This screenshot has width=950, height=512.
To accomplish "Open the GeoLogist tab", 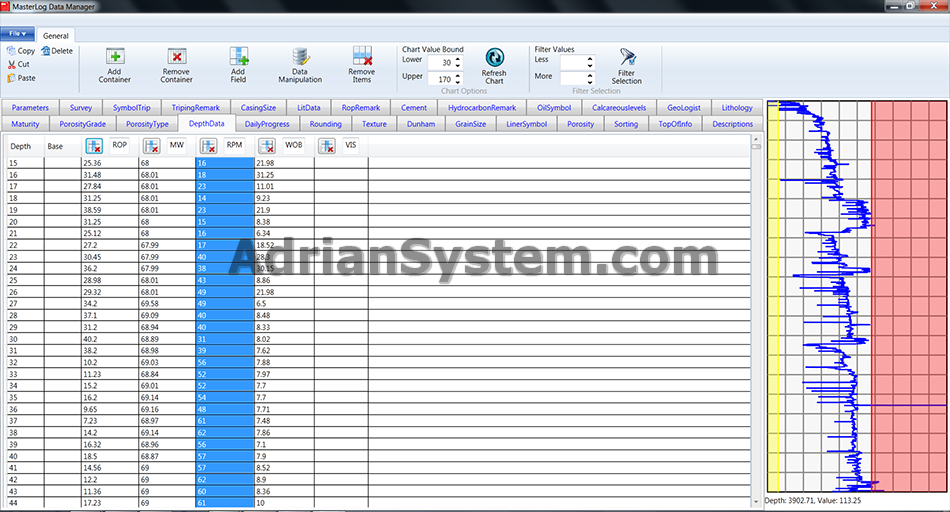I will [684, 108].
